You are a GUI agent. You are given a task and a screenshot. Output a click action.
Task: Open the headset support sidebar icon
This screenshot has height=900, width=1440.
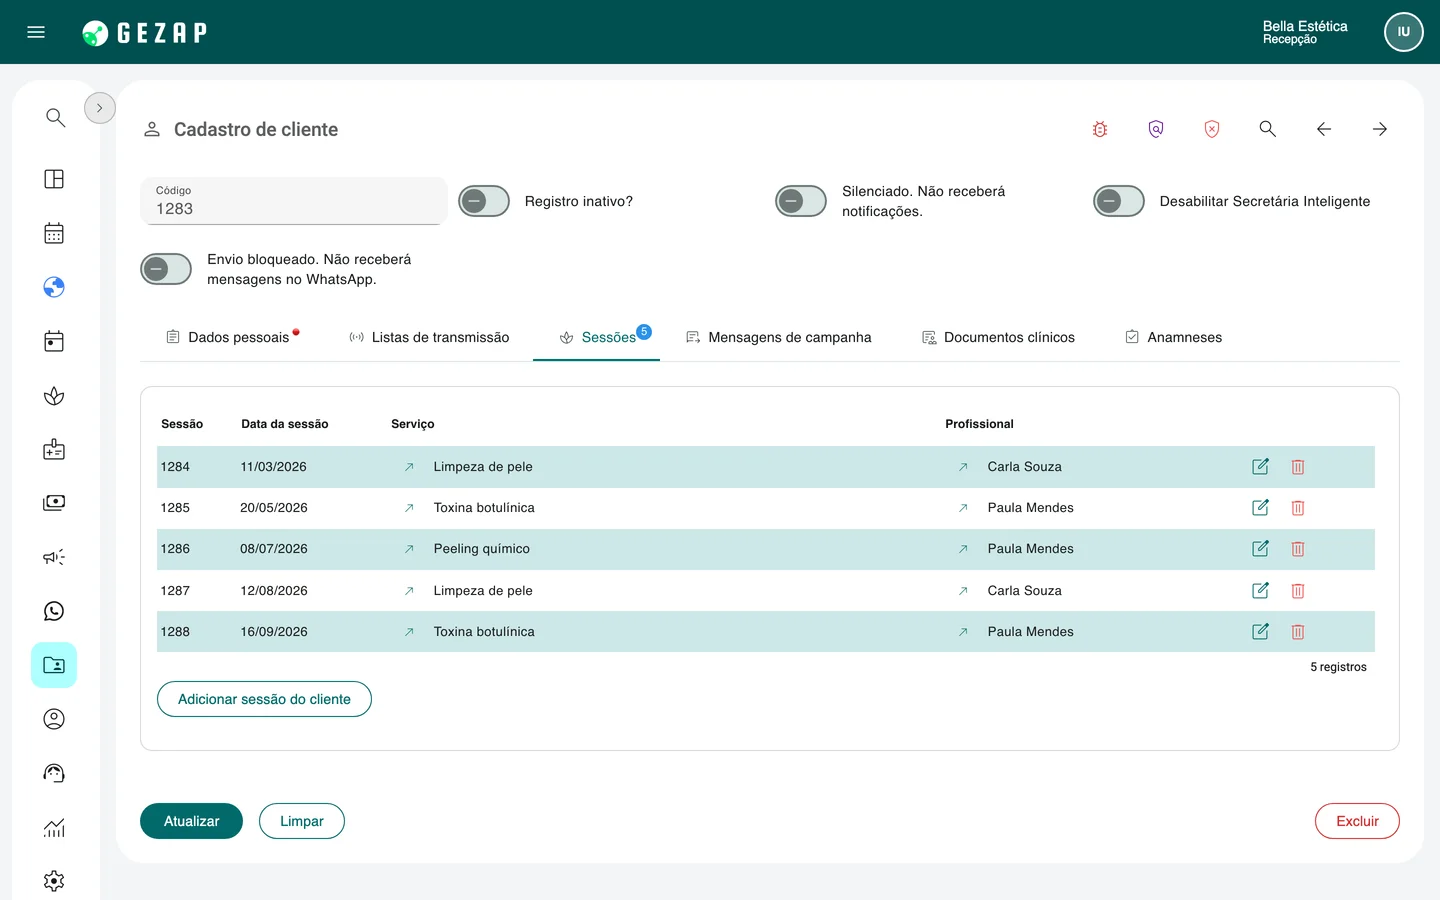click(x=54, y=773)
